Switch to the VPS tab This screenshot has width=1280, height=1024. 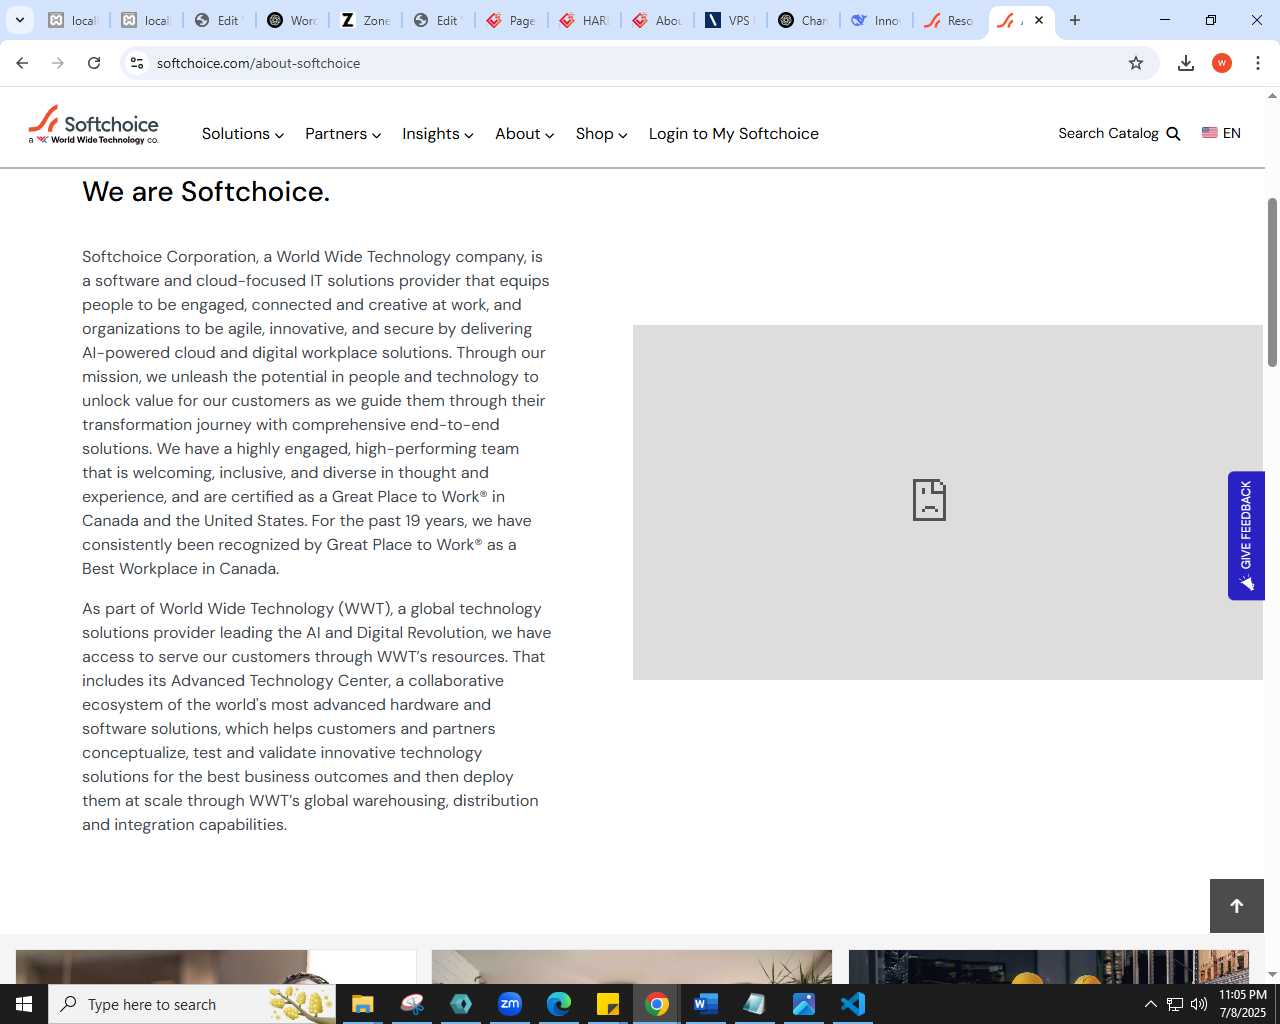(730, 20)
